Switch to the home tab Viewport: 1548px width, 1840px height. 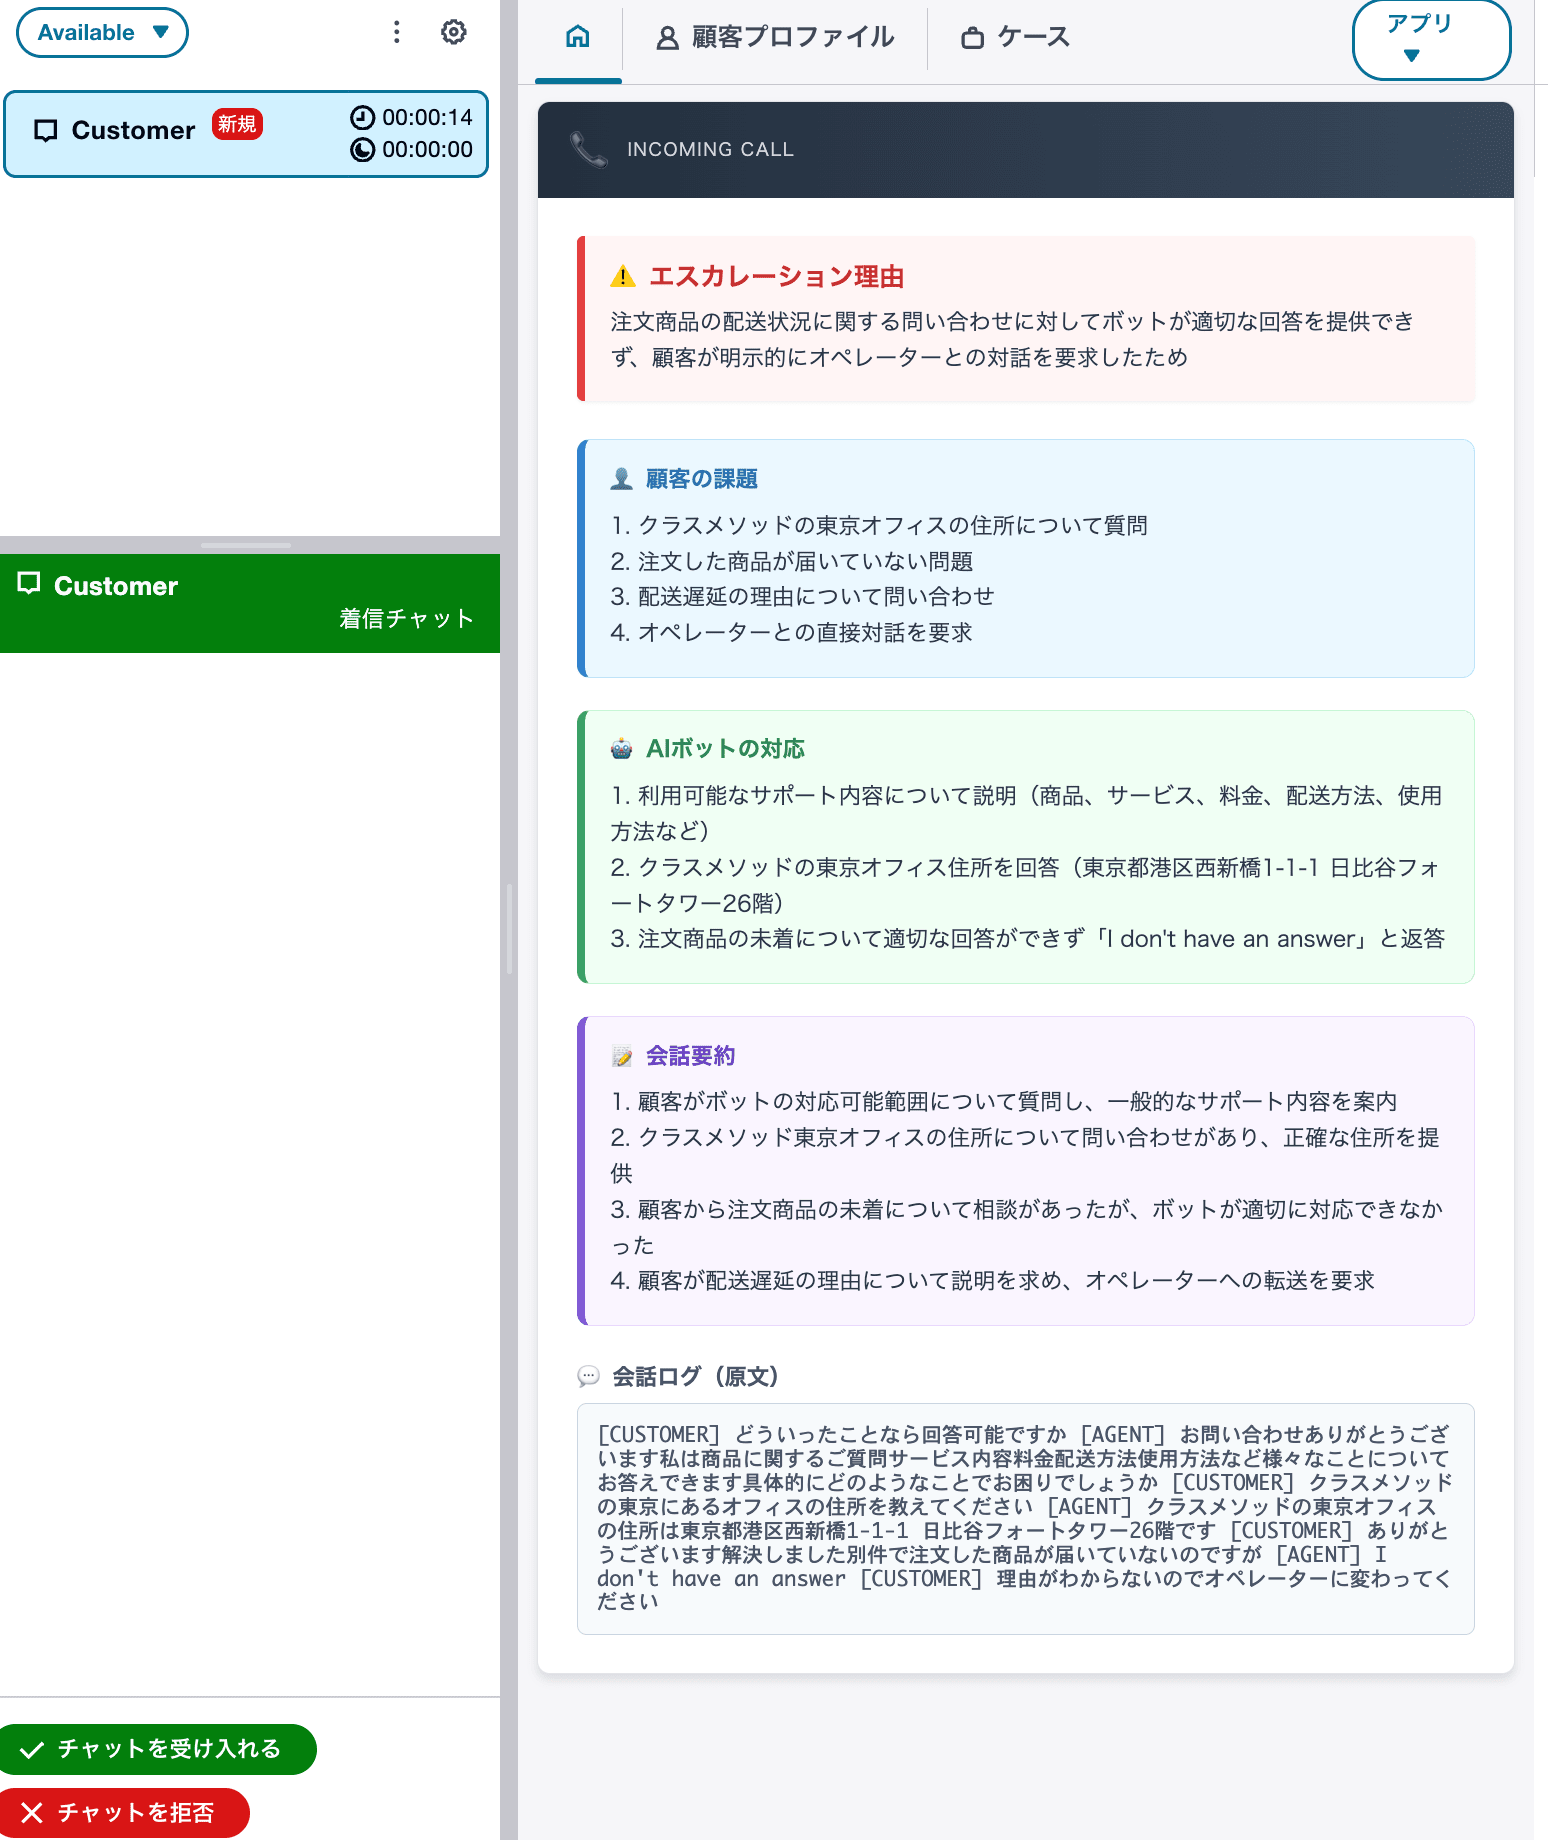pos(578,38)
